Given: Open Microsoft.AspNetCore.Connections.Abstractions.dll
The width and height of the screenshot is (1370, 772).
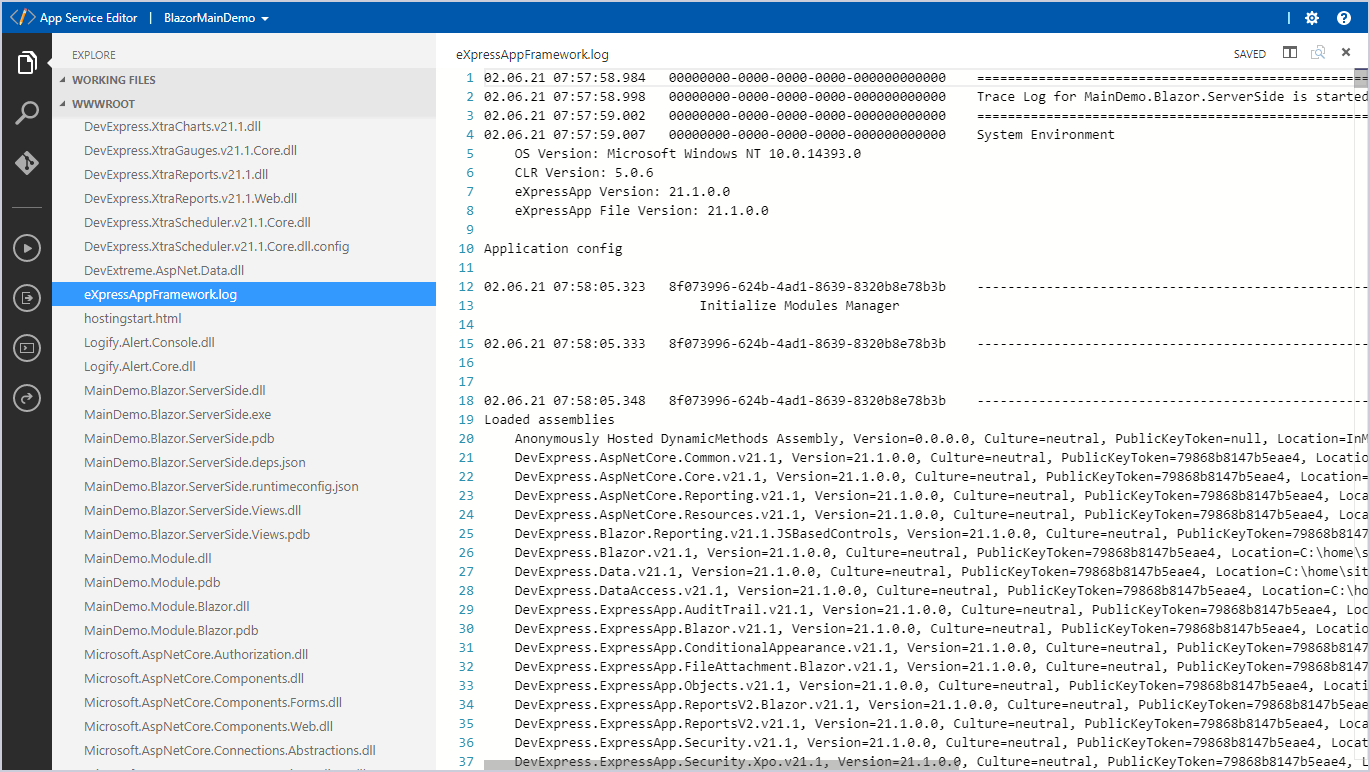Looking at the screenshot, I should pyautogui.click(x=230, y=750).
